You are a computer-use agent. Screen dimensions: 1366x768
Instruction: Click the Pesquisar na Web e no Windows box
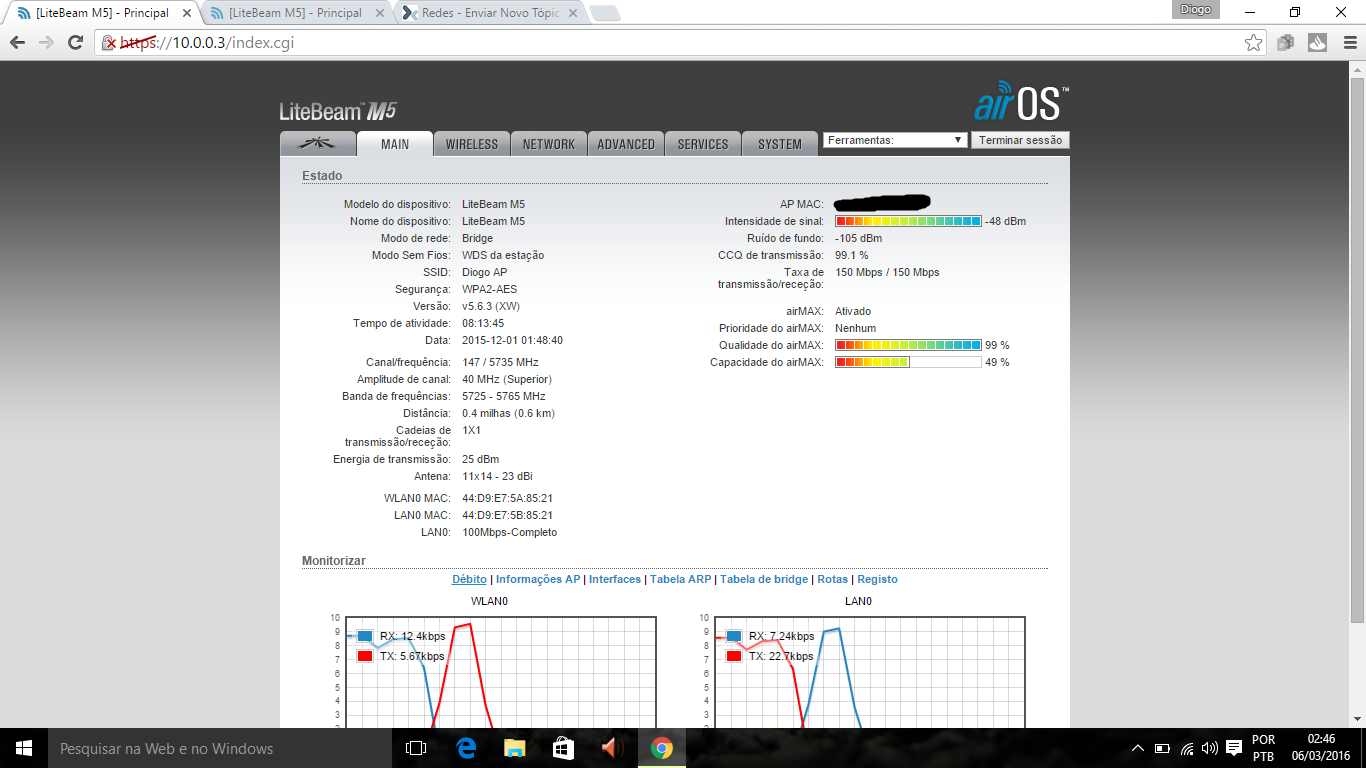point(220,748)
